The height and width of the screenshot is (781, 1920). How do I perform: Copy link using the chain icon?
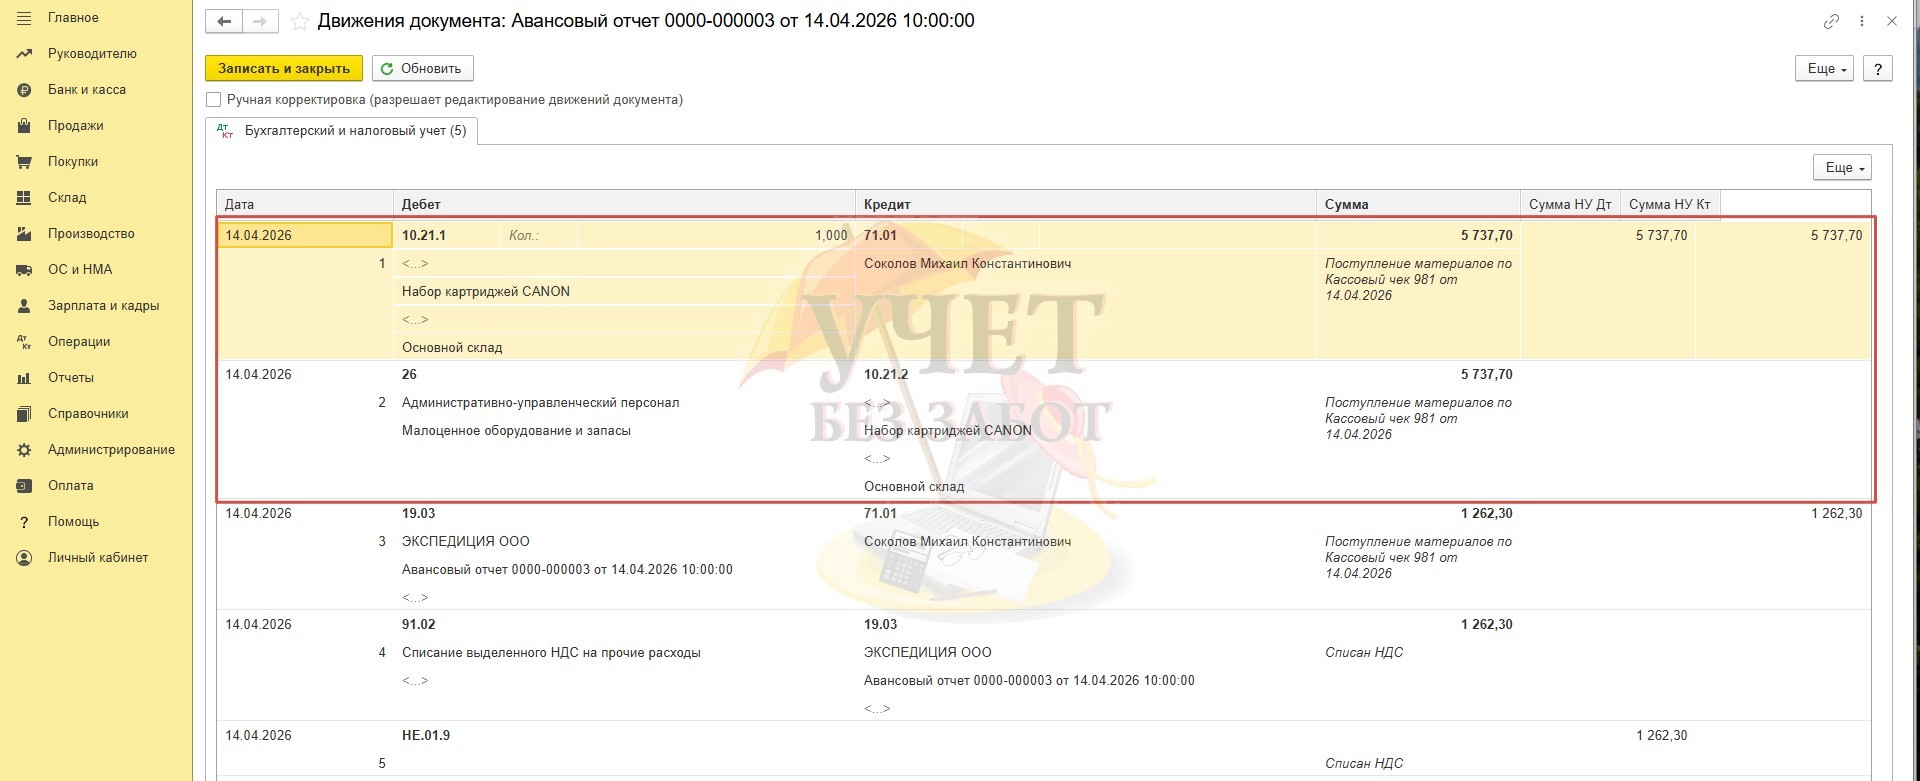tap(1831, 21)
